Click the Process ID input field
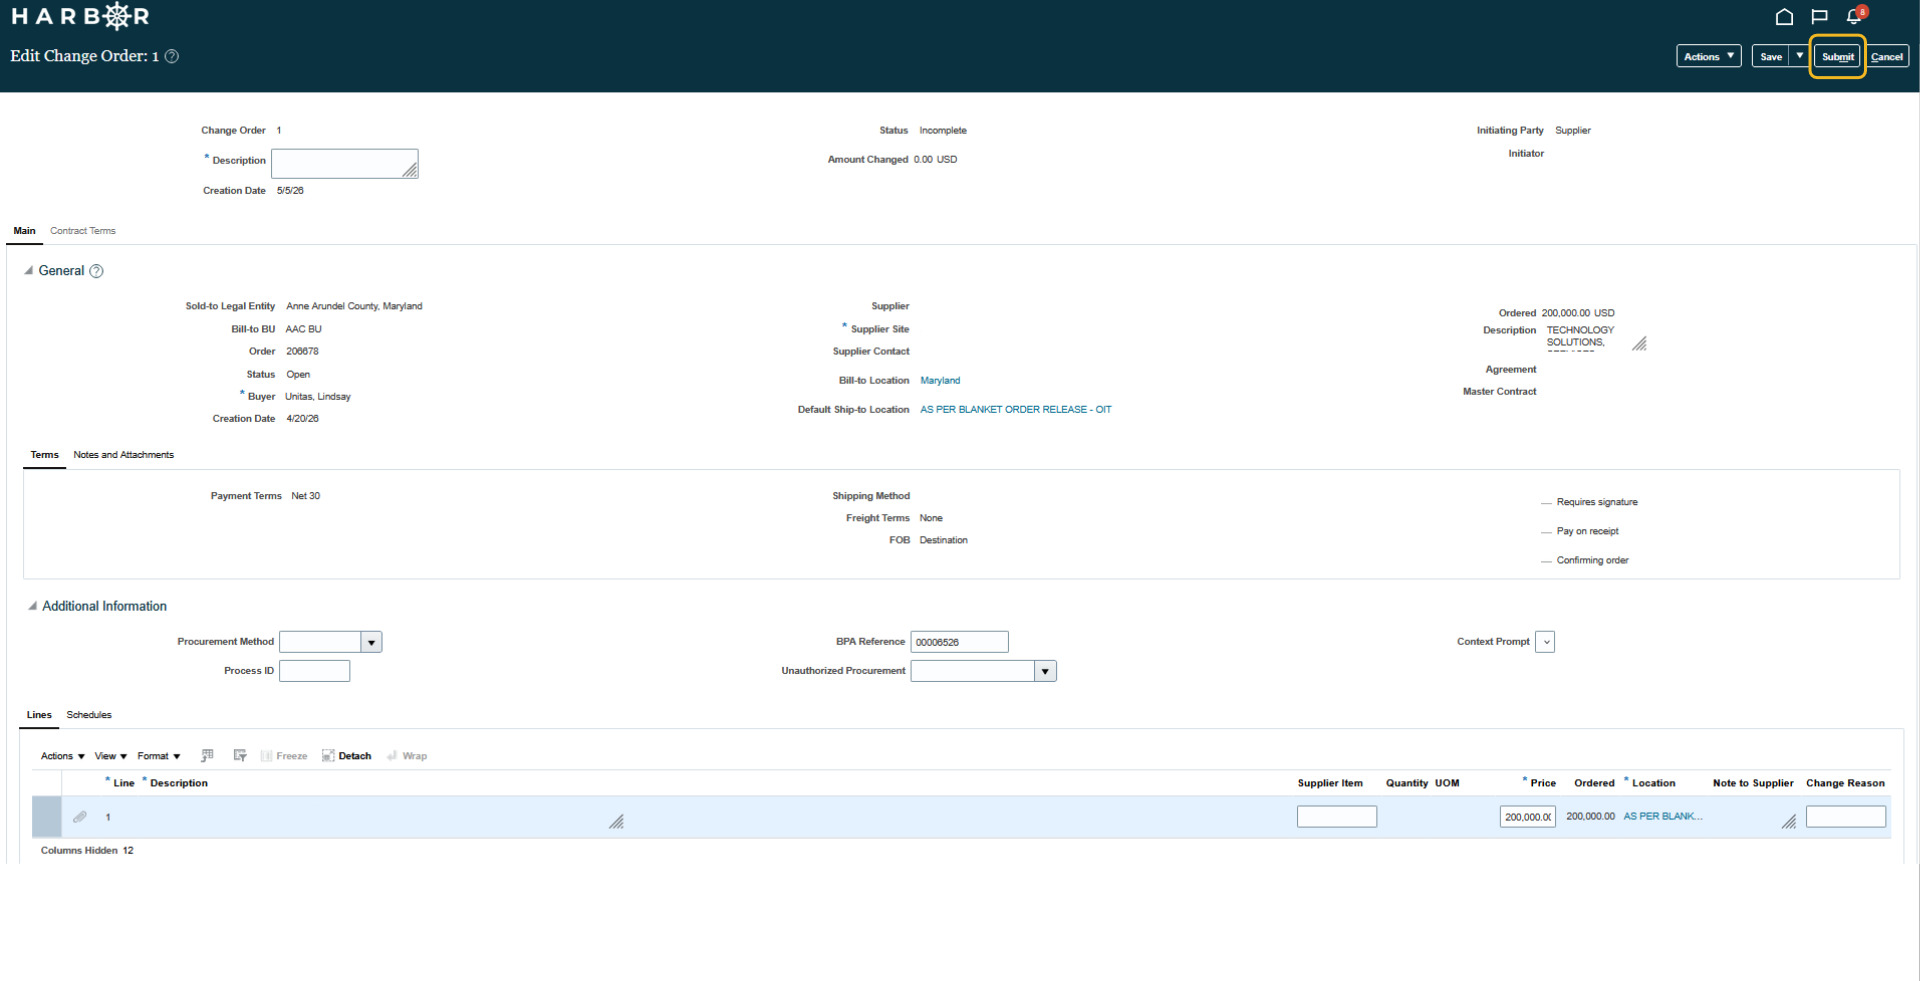Screen dimensions: 1920x981 pyautogui.click(x=314, y=671)
